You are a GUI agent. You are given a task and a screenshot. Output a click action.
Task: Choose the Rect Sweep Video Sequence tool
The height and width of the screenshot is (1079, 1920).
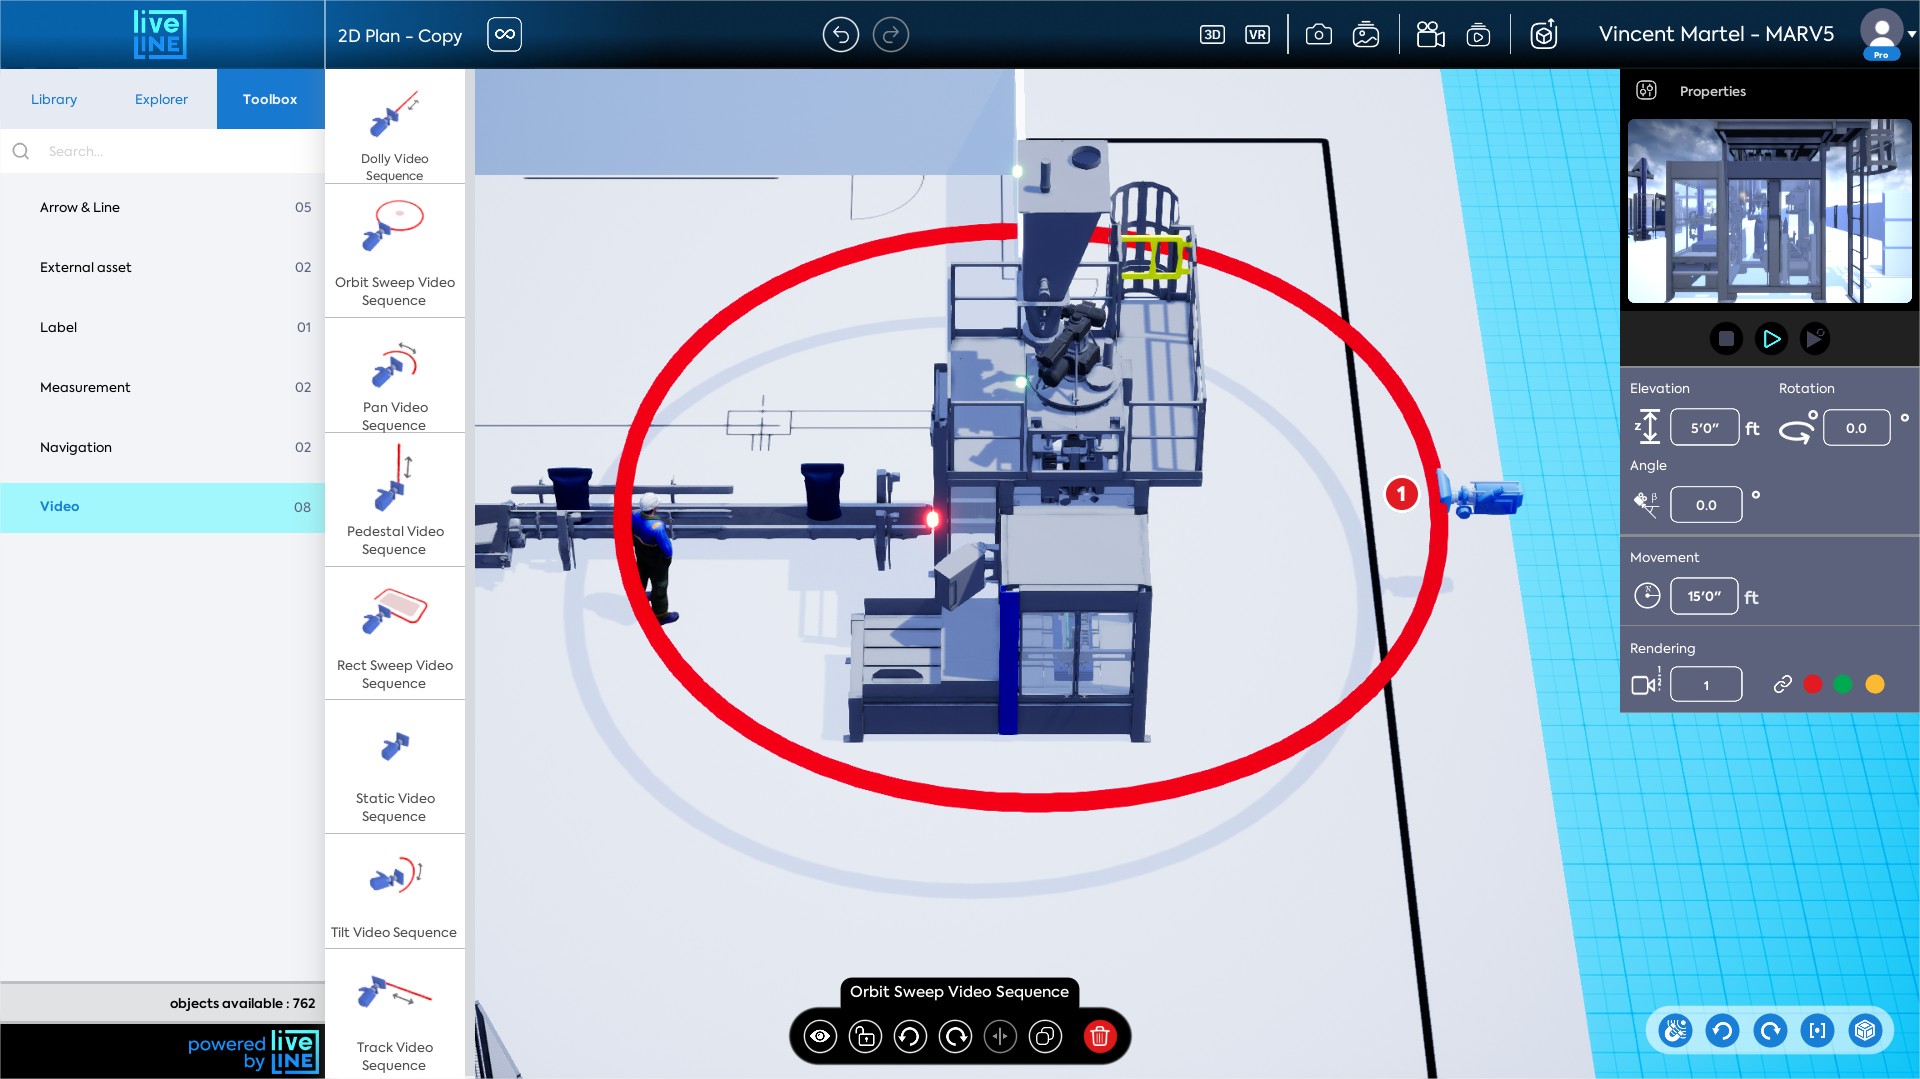(x=394, y=634)
